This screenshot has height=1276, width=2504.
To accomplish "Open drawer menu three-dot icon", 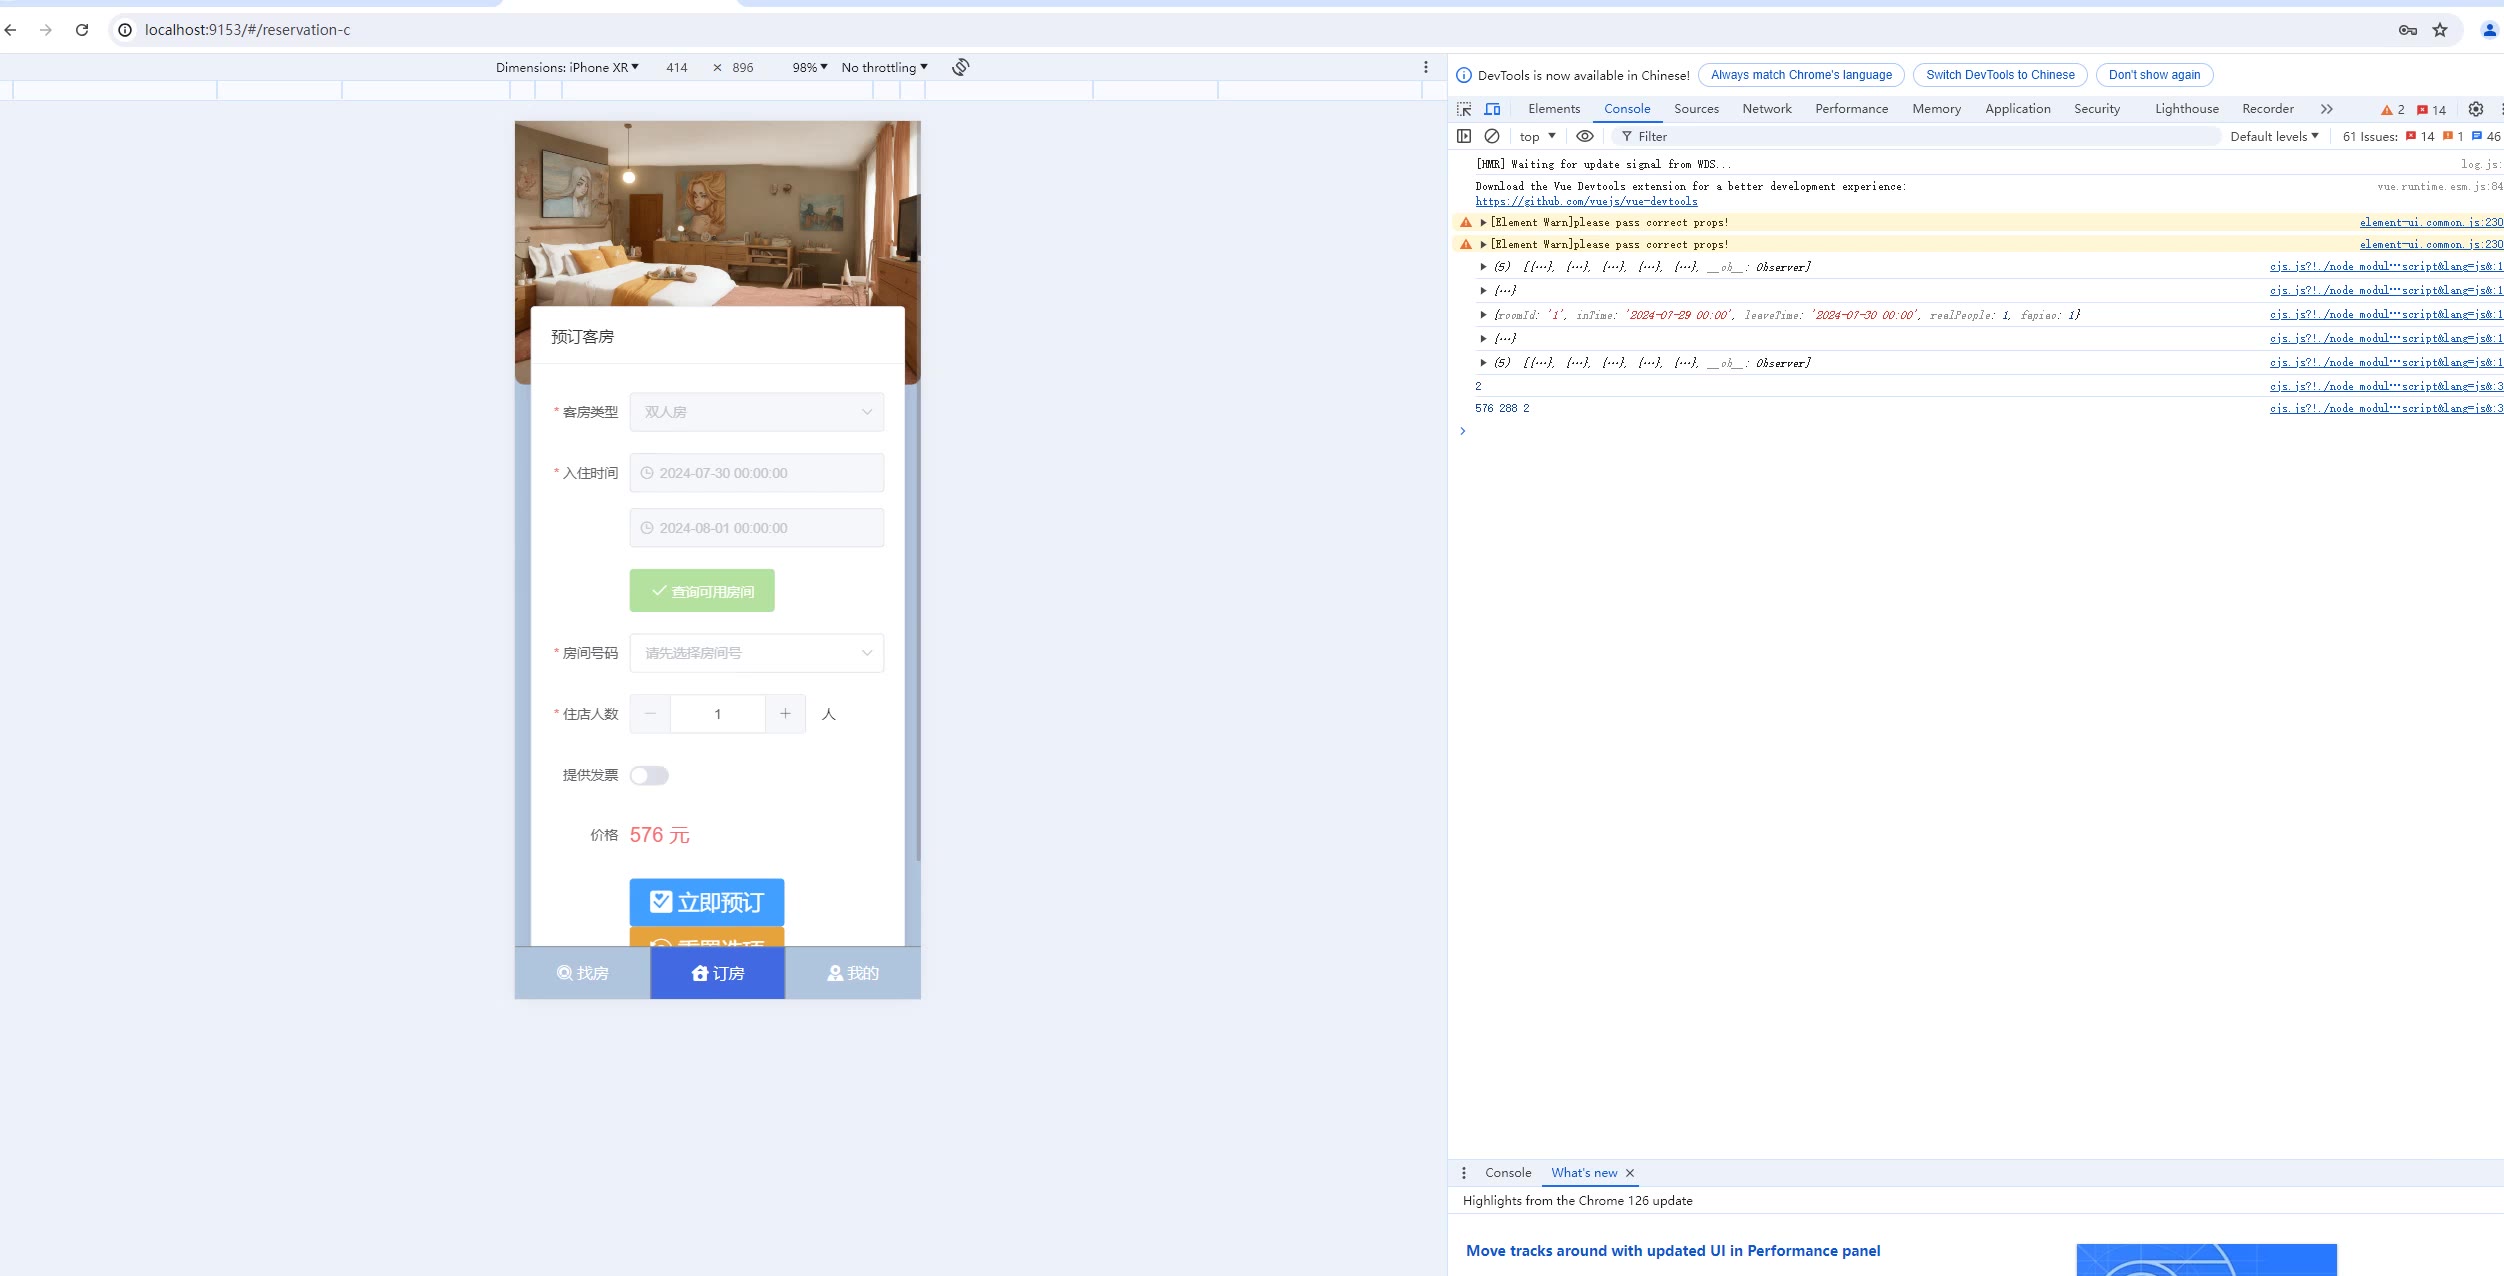I will (1464, 1173).
